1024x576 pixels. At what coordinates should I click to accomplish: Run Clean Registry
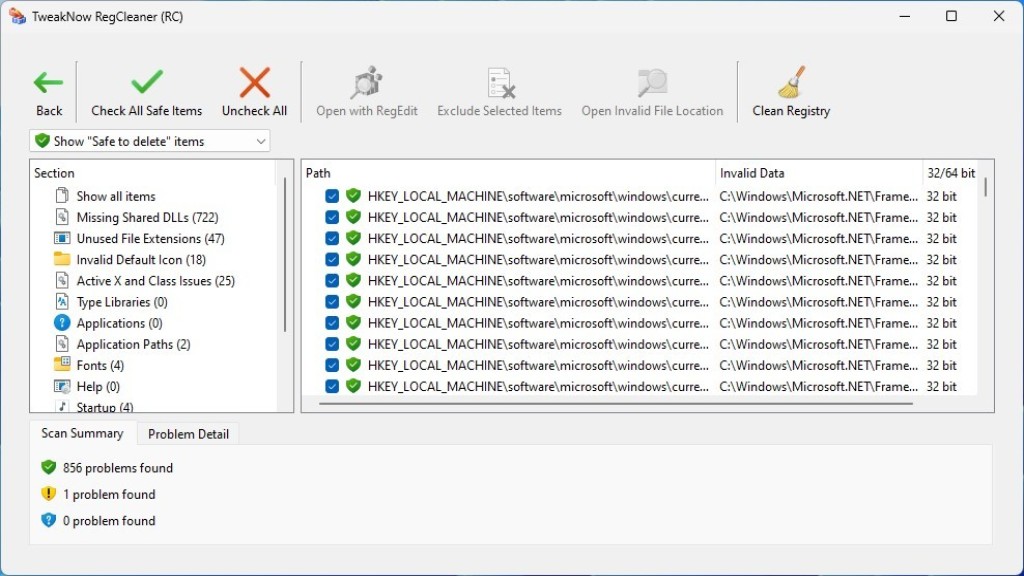coord(791,88)
